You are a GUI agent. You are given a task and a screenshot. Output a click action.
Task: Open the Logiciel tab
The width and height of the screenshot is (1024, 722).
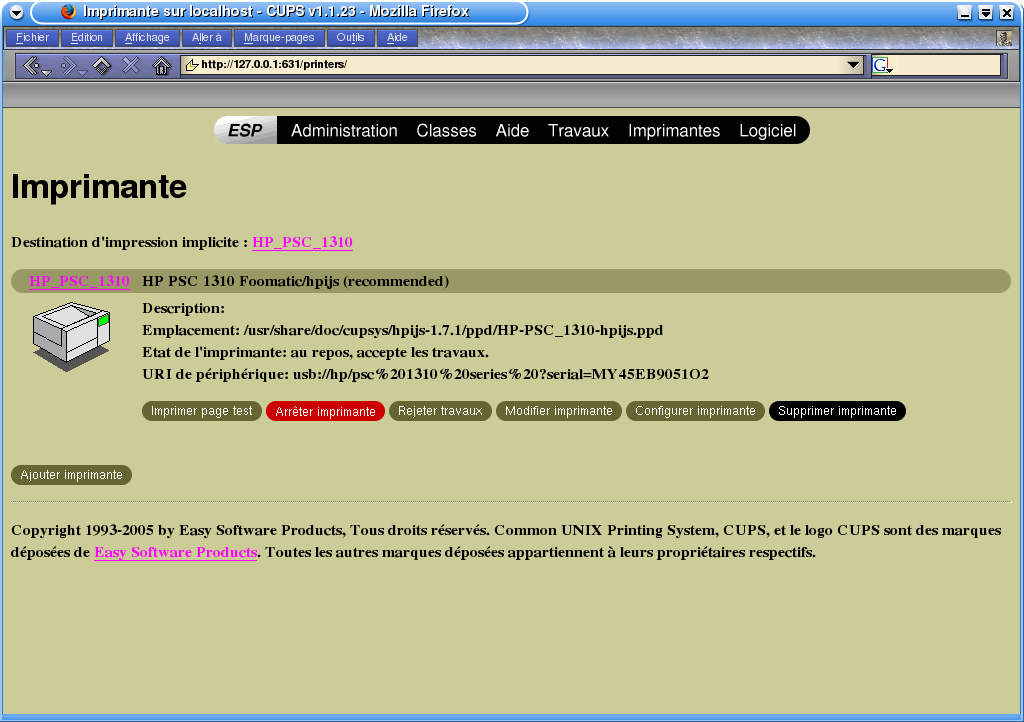click(767, 131)
